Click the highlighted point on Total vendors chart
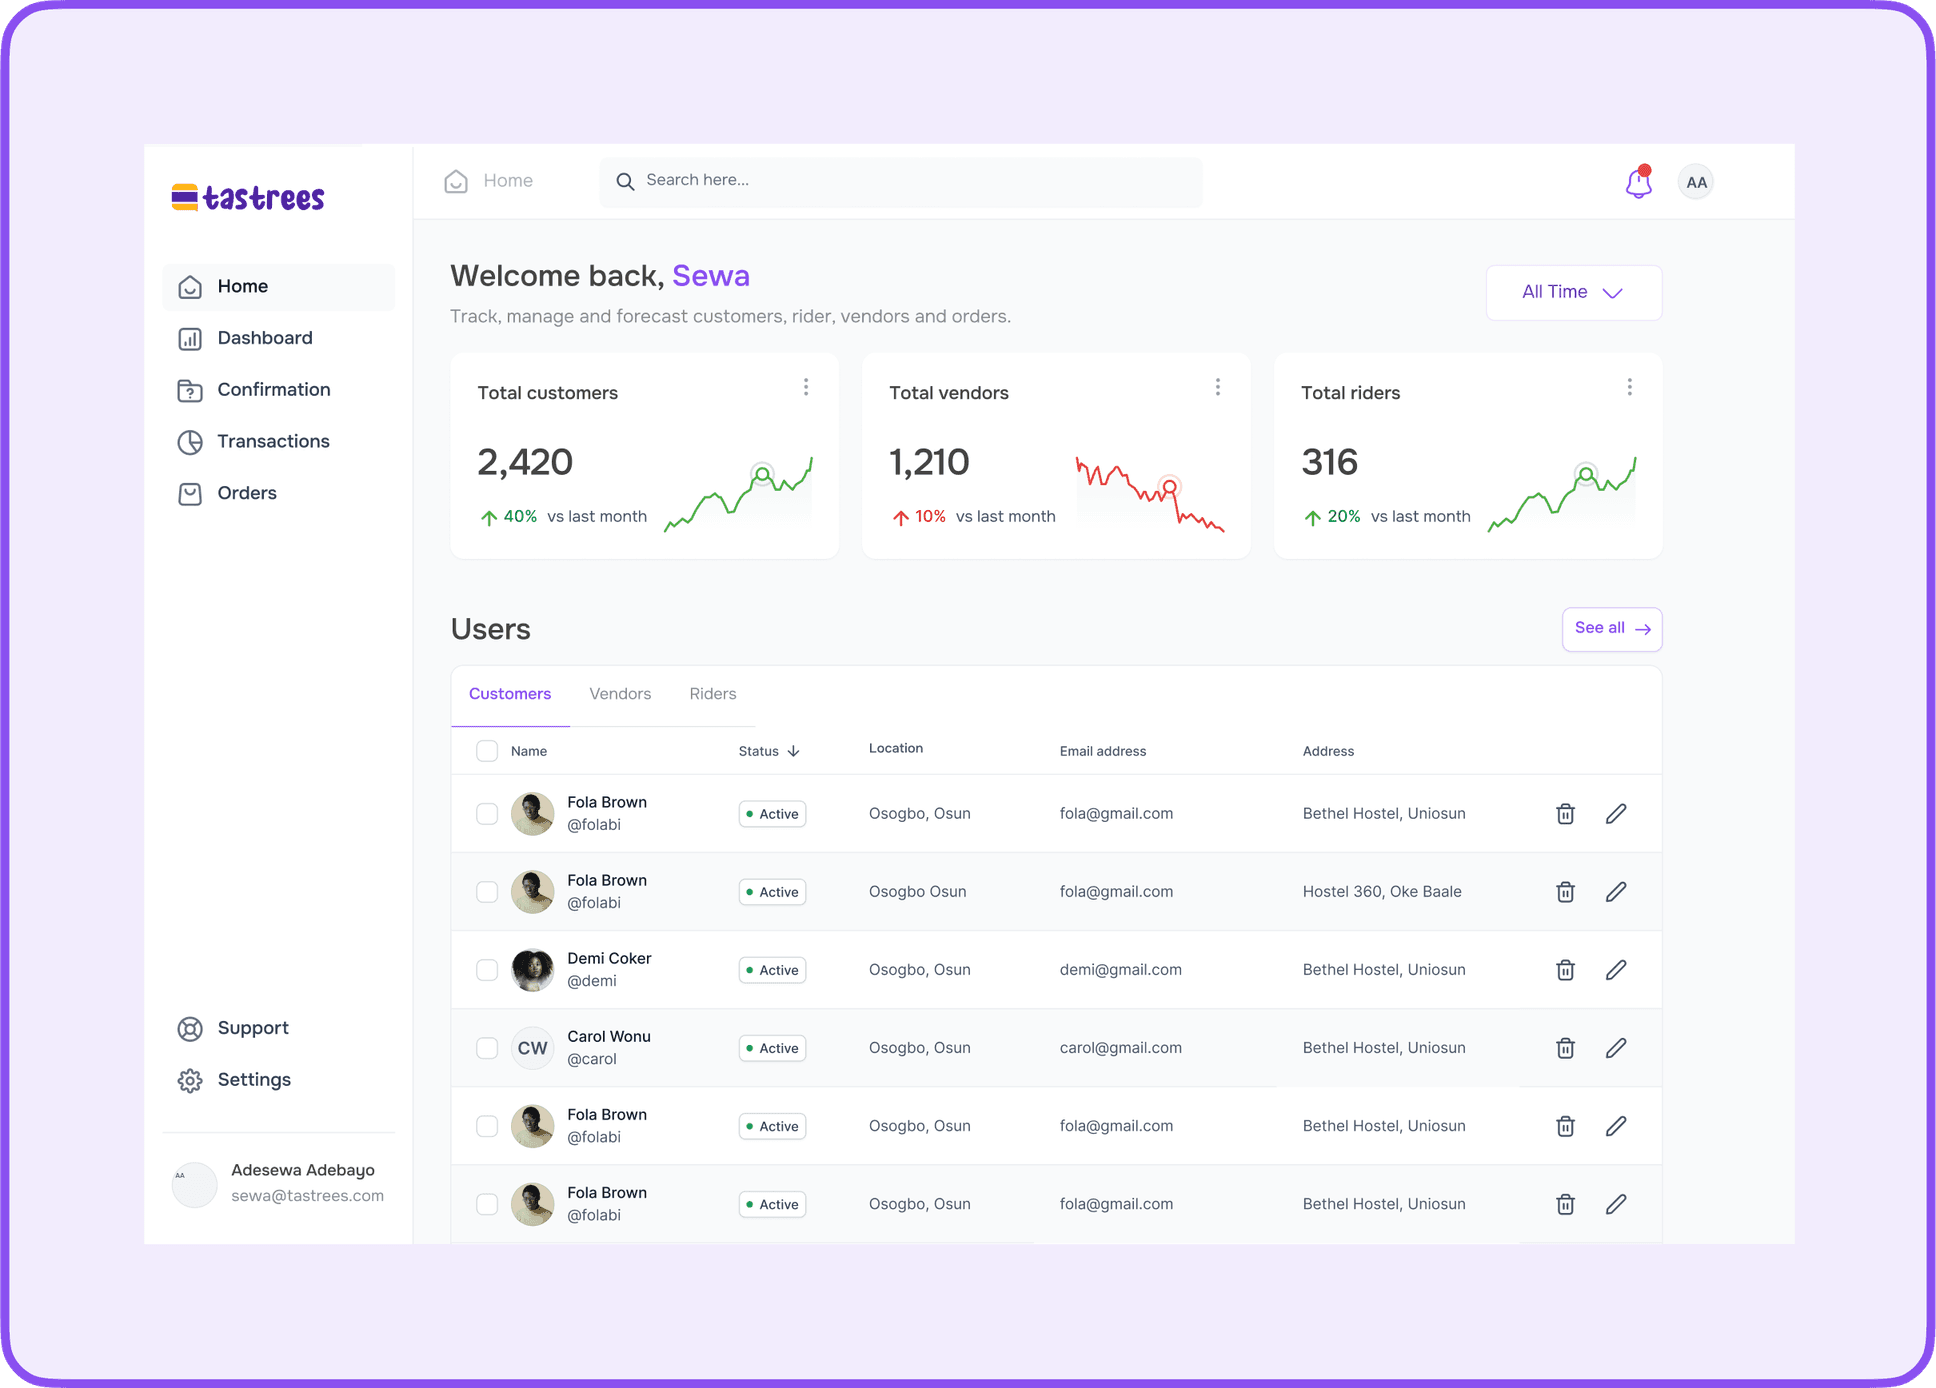Viewport: 1936px width, 1388px height. (1169, 487)
